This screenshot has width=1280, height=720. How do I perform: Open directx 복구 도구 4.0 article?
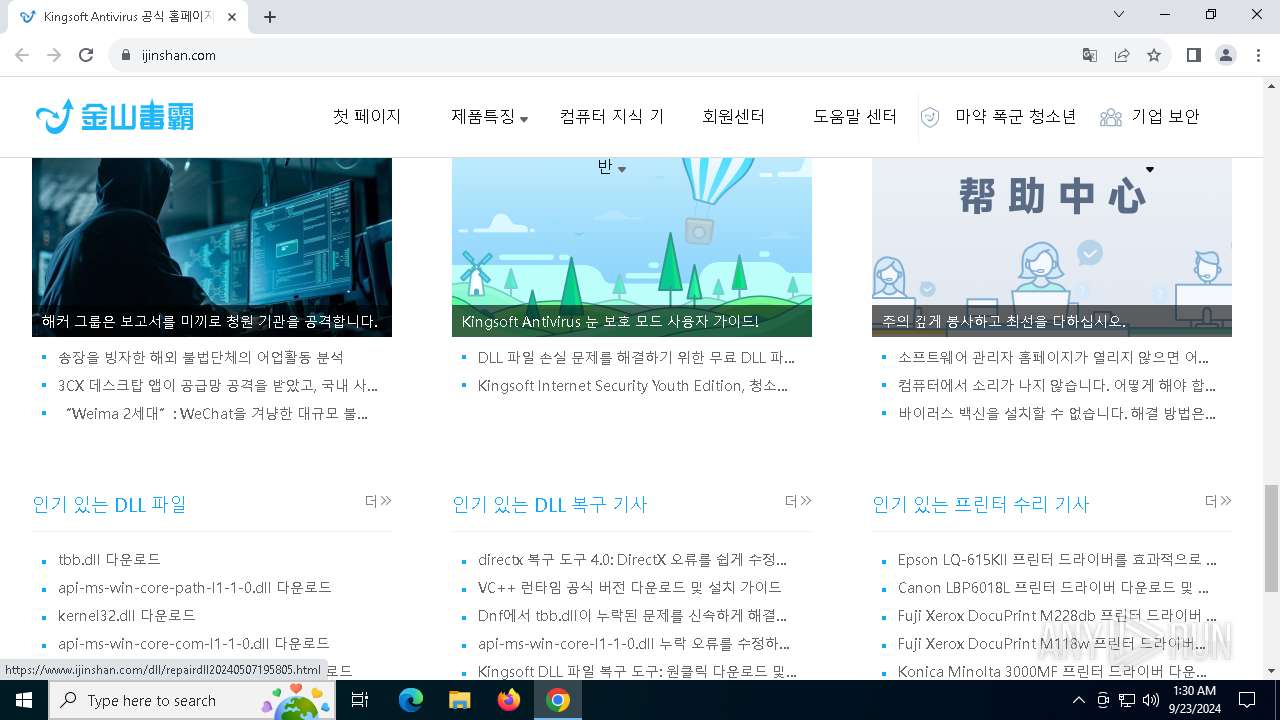[632, 559]
